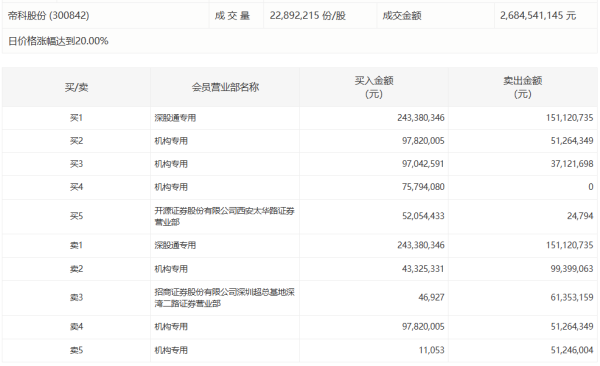Screen dimensions: 600x366
Task: Select the note 日价格涨幅达到20.00%
Action: 58,41
